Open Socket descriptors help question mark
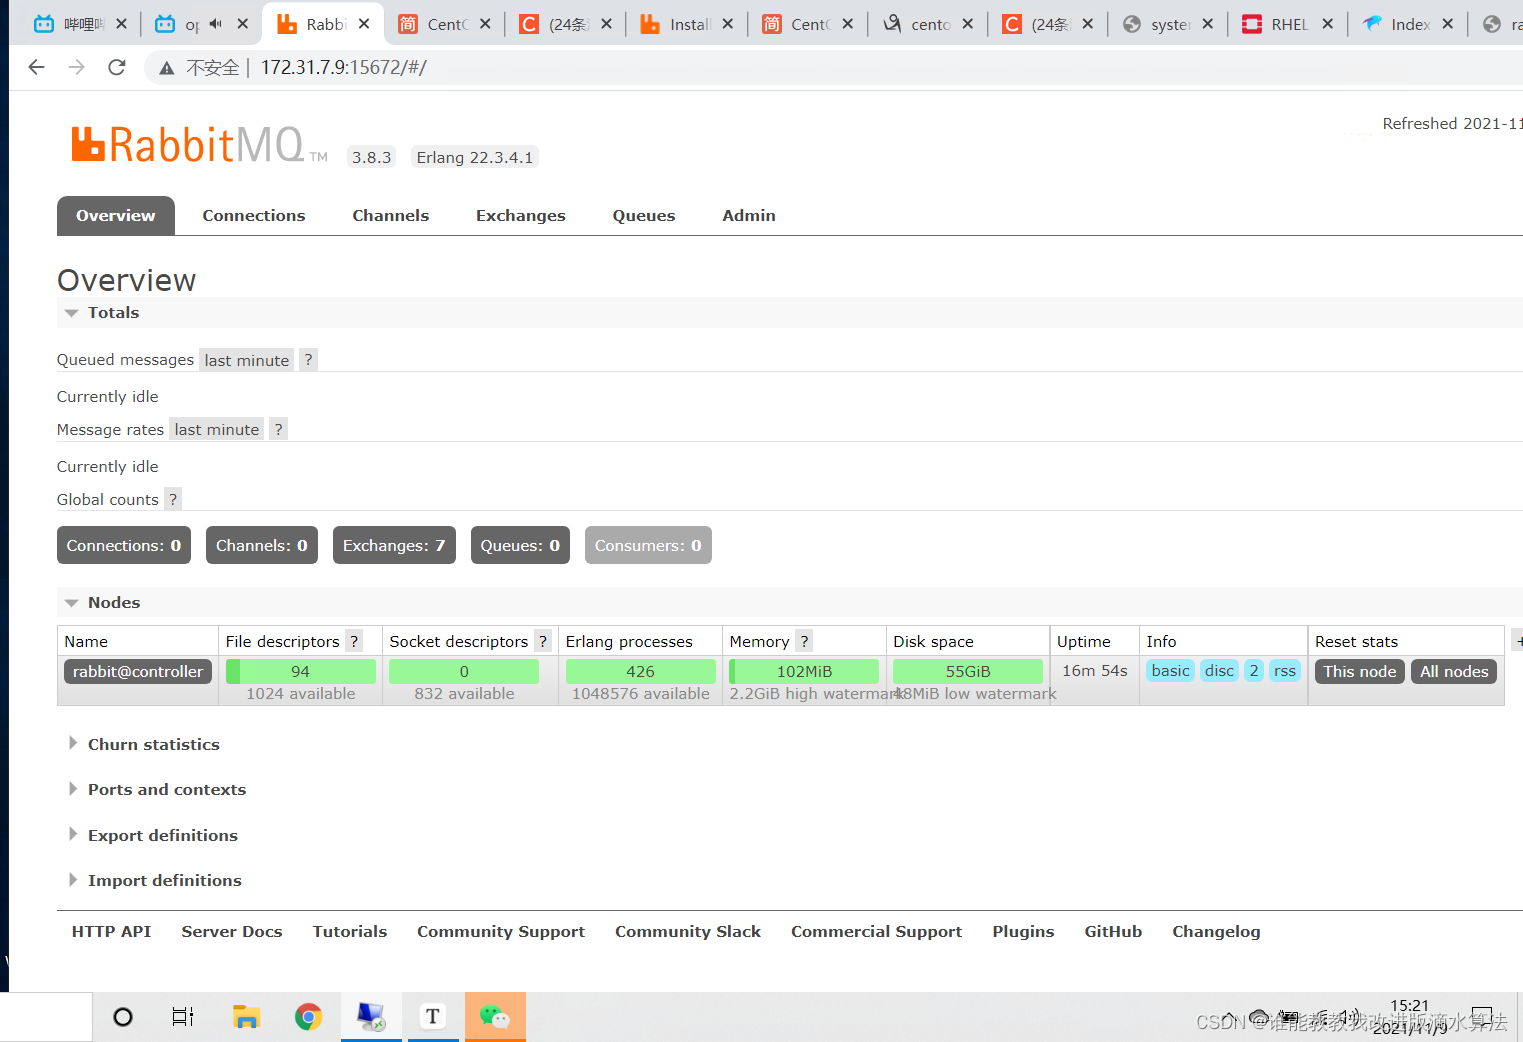 (542, 641)
